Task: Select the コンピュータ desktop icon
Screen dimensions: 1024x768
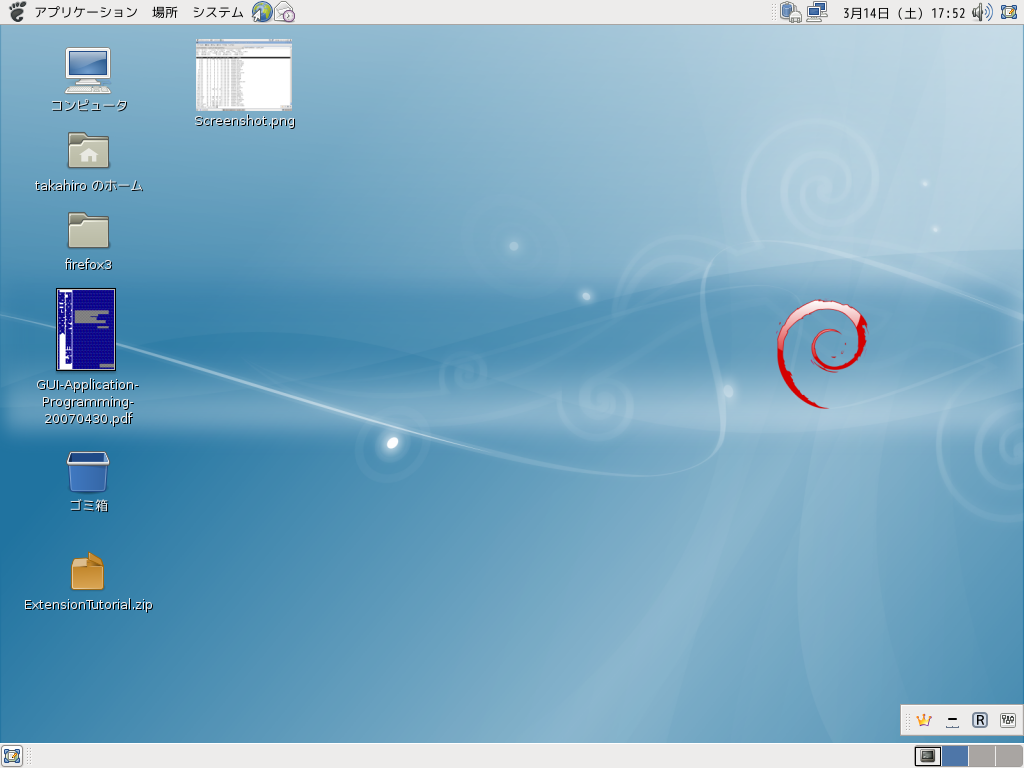Action: (x=88, y=70)
